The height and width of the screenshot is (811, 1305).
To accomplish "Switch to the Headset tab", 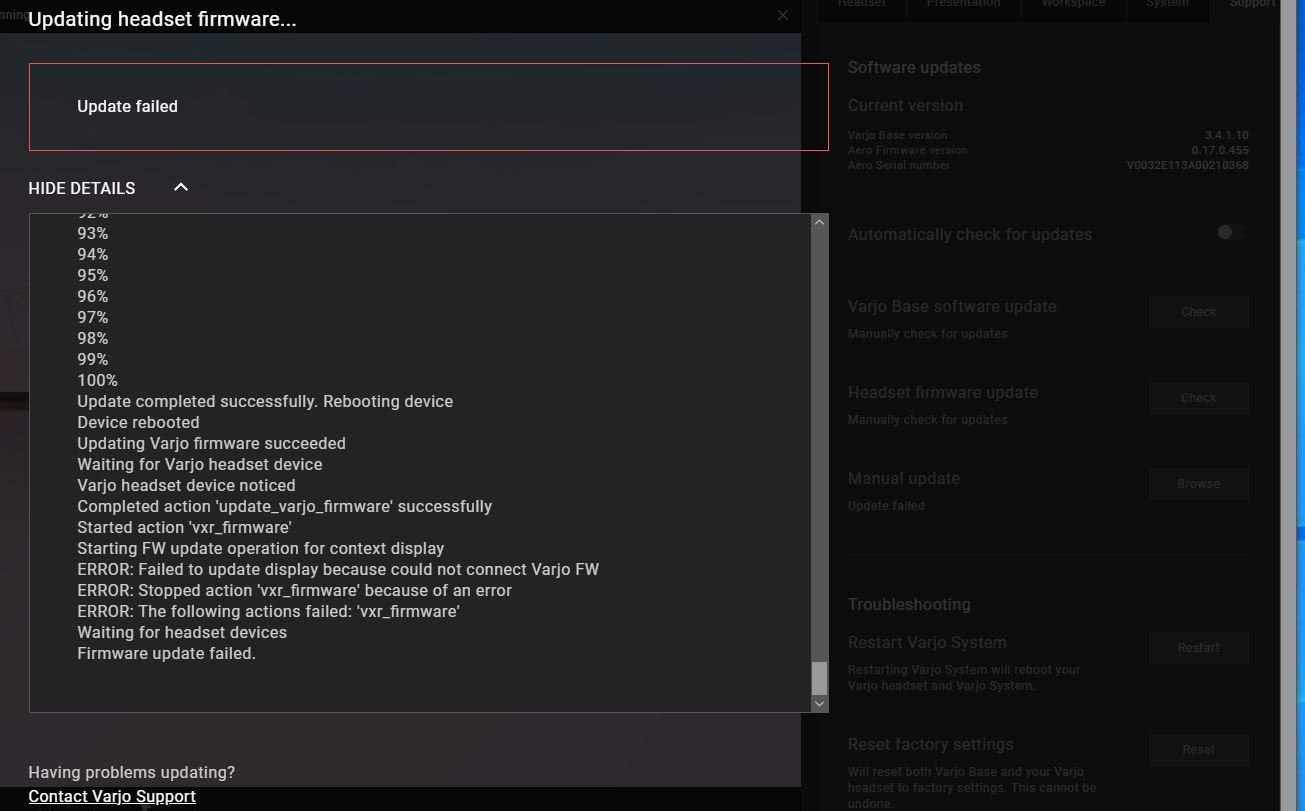I will point(861,6).
